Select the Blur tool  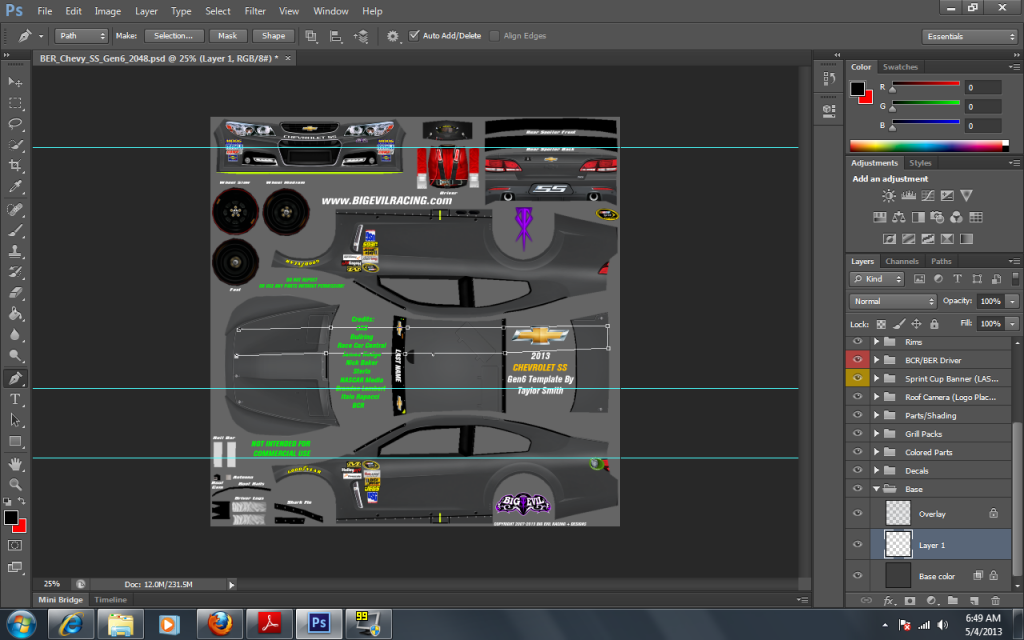coord(15,335)
